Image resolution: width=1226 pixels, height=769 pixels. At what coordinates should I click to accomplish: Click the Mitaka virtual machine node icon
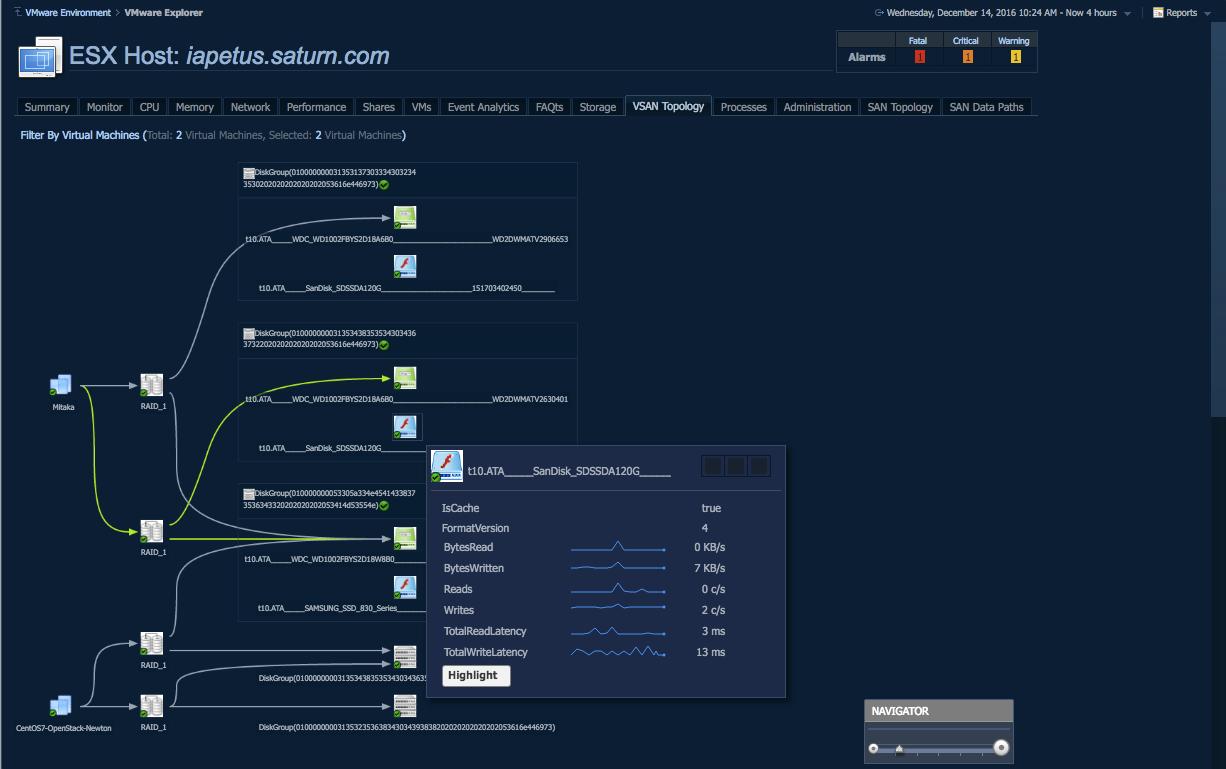61,385
